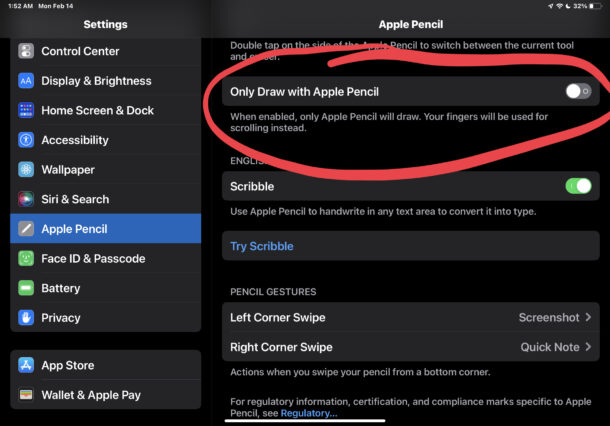Select the Home Screen & Dock icon

point(26,110)
